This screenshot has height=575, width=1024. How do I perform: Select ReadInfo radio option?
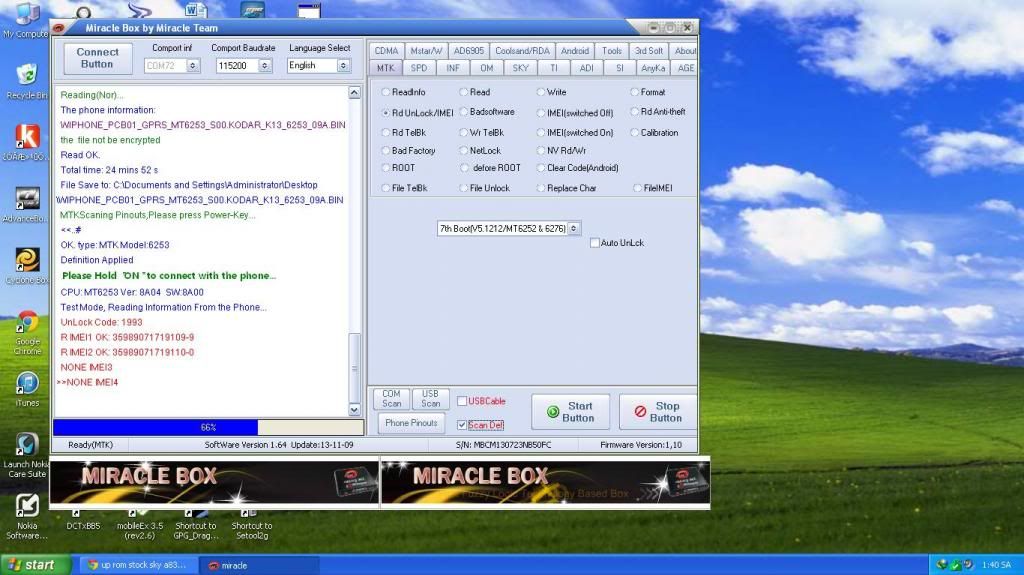point(386,92)
